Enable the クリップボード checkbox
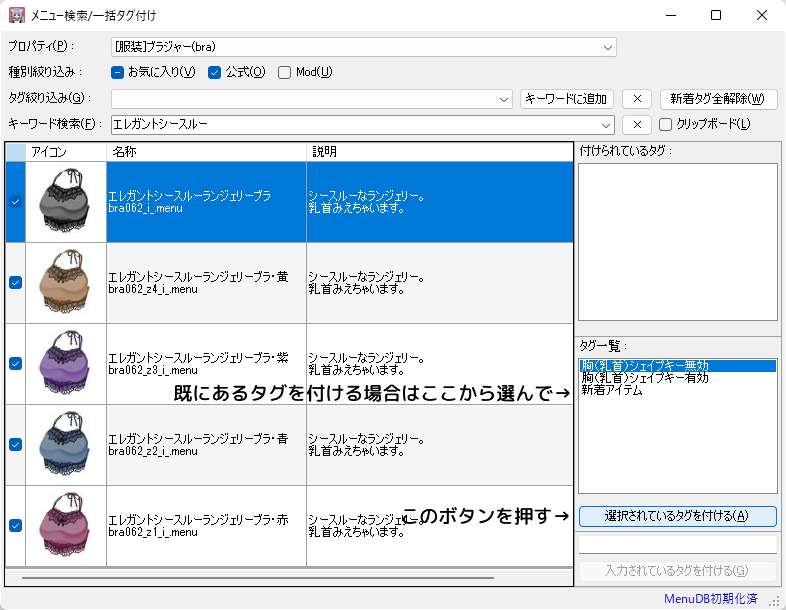786x610 pixels. click(x=666, y=125)
